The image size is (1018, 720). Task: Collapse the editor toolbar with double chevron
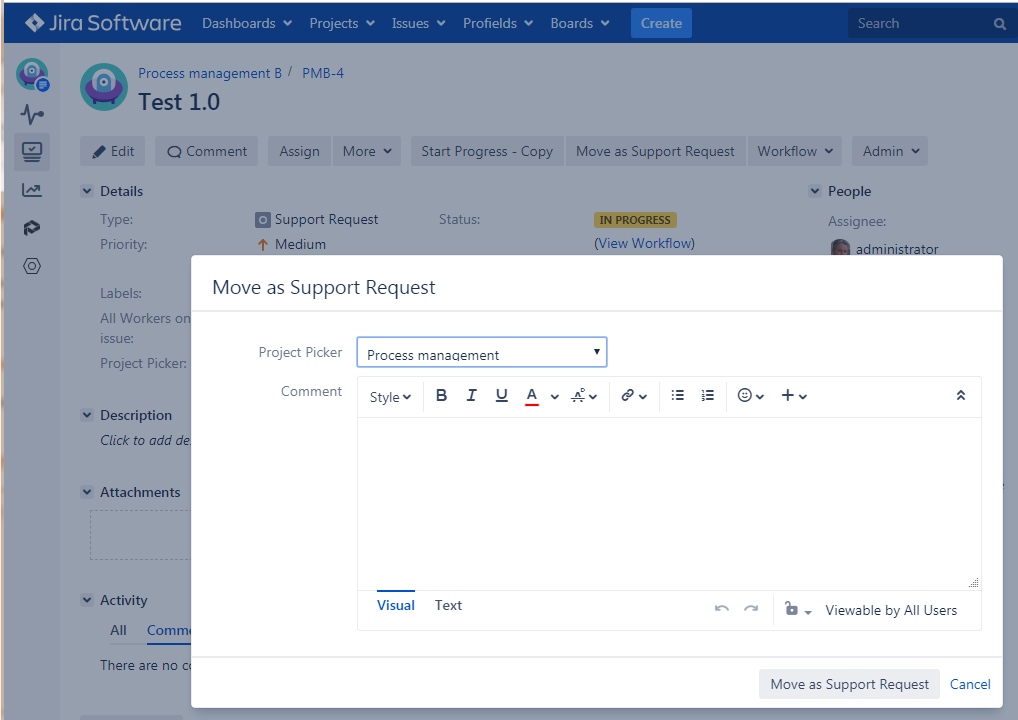[961, 396]
